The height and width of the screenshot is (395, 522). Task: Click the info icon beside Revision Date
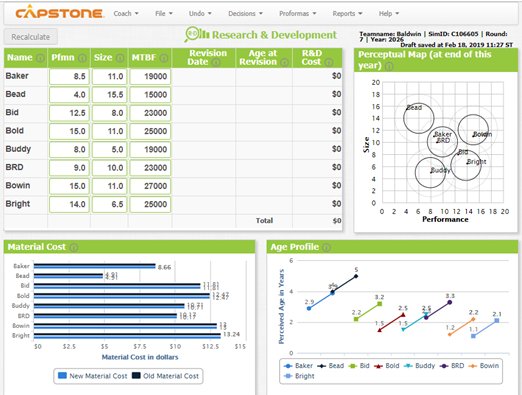tap(216, 62)
